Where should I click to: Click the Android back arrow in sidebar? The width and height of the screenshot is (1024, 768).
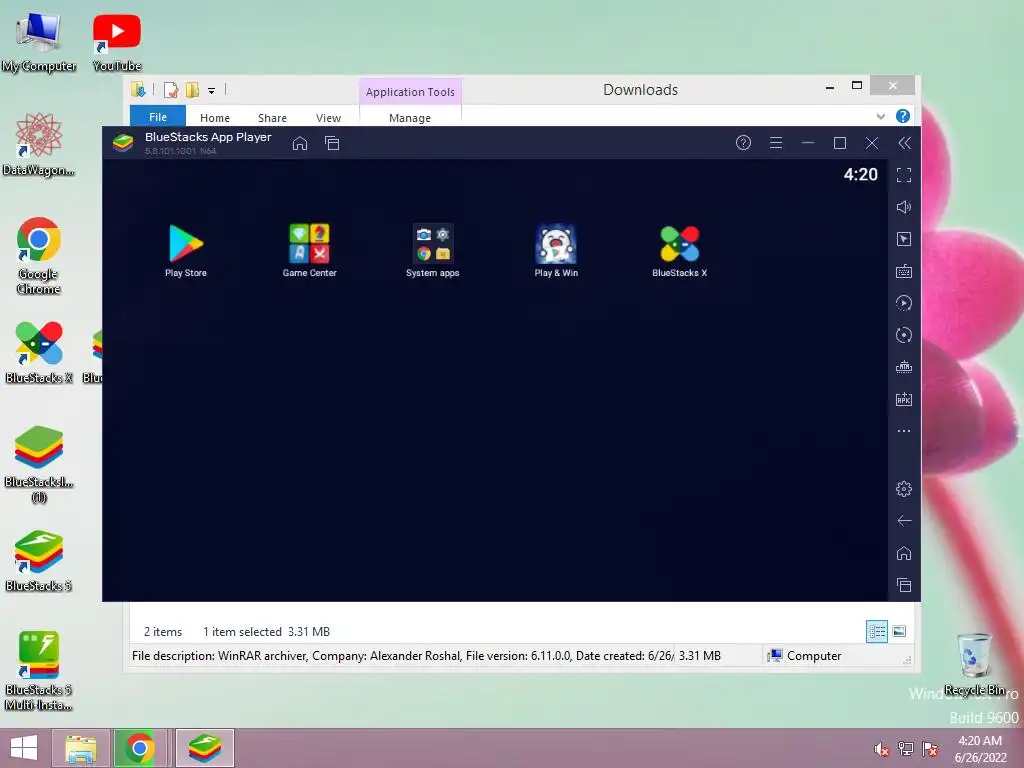(x=904, y=520)
